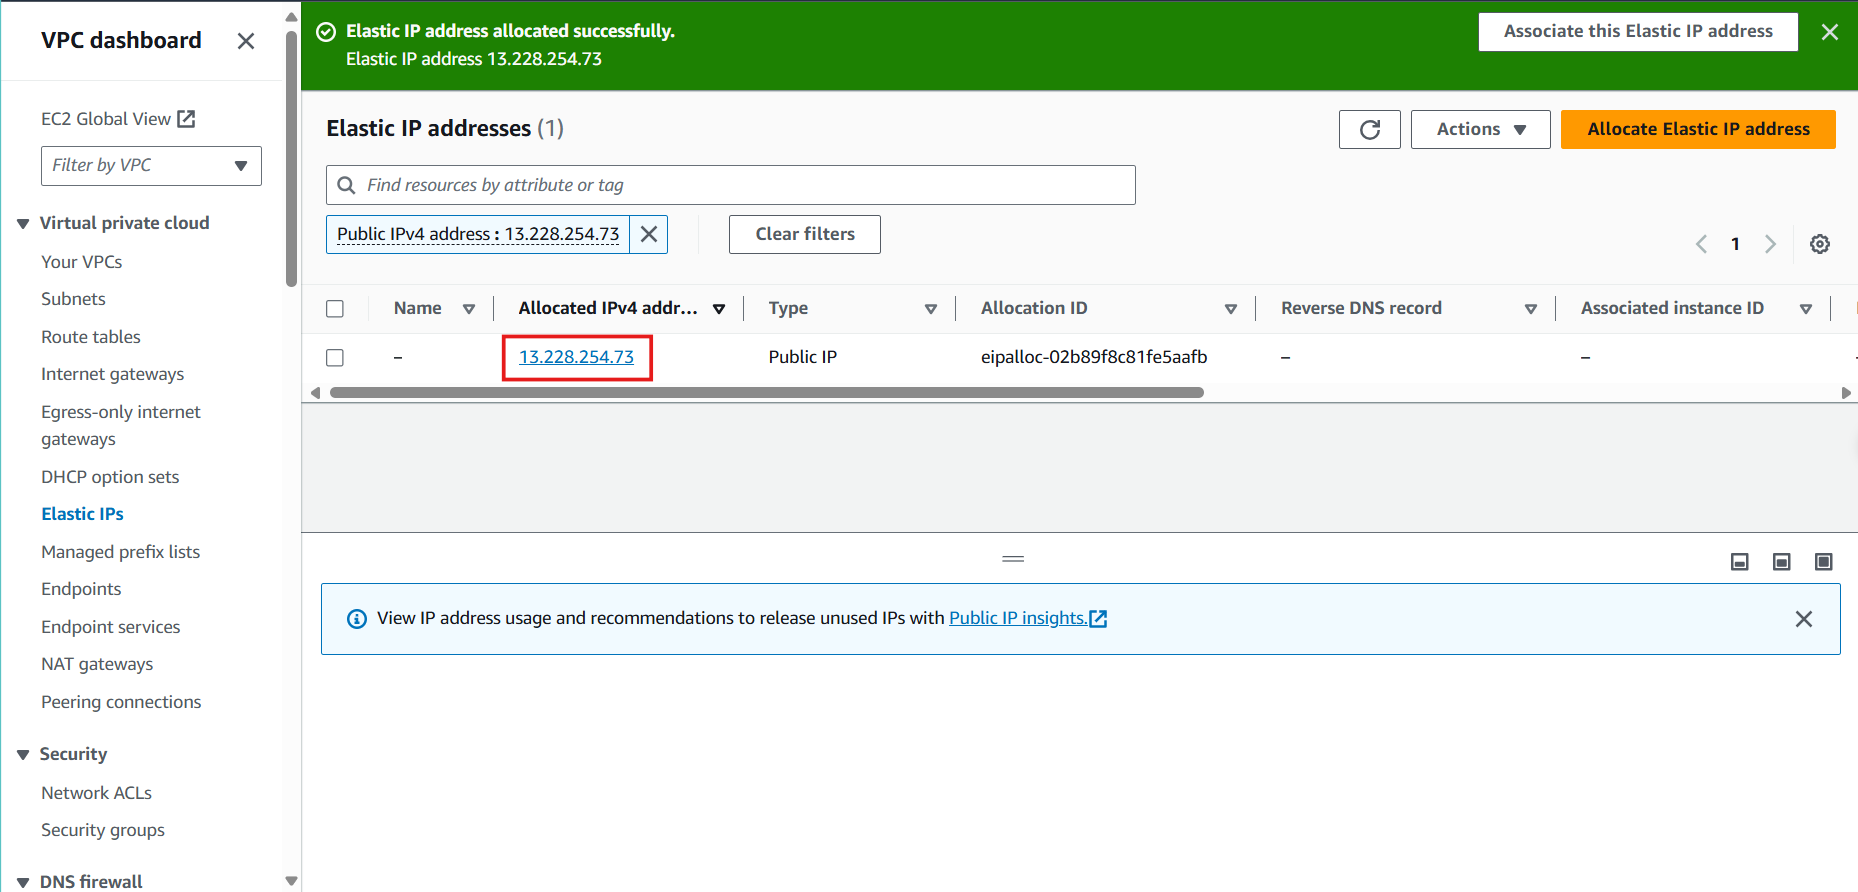This screenshot has width=1858, height=892.
Task: Sort by Name column arrow
Action: (469, 309)
